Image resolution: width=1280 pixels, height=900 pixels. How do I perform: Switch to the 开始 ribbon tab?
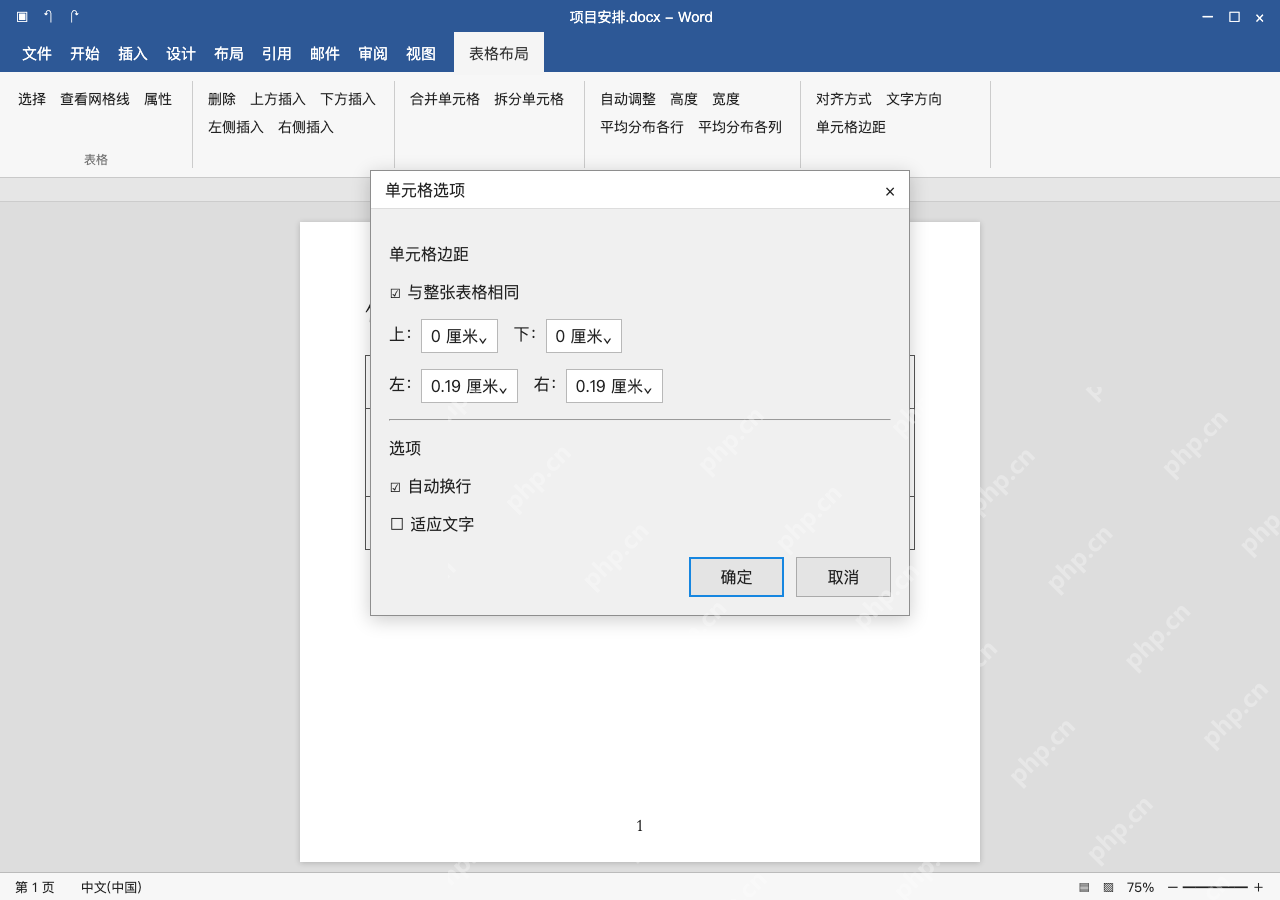[x=85, y=53]
